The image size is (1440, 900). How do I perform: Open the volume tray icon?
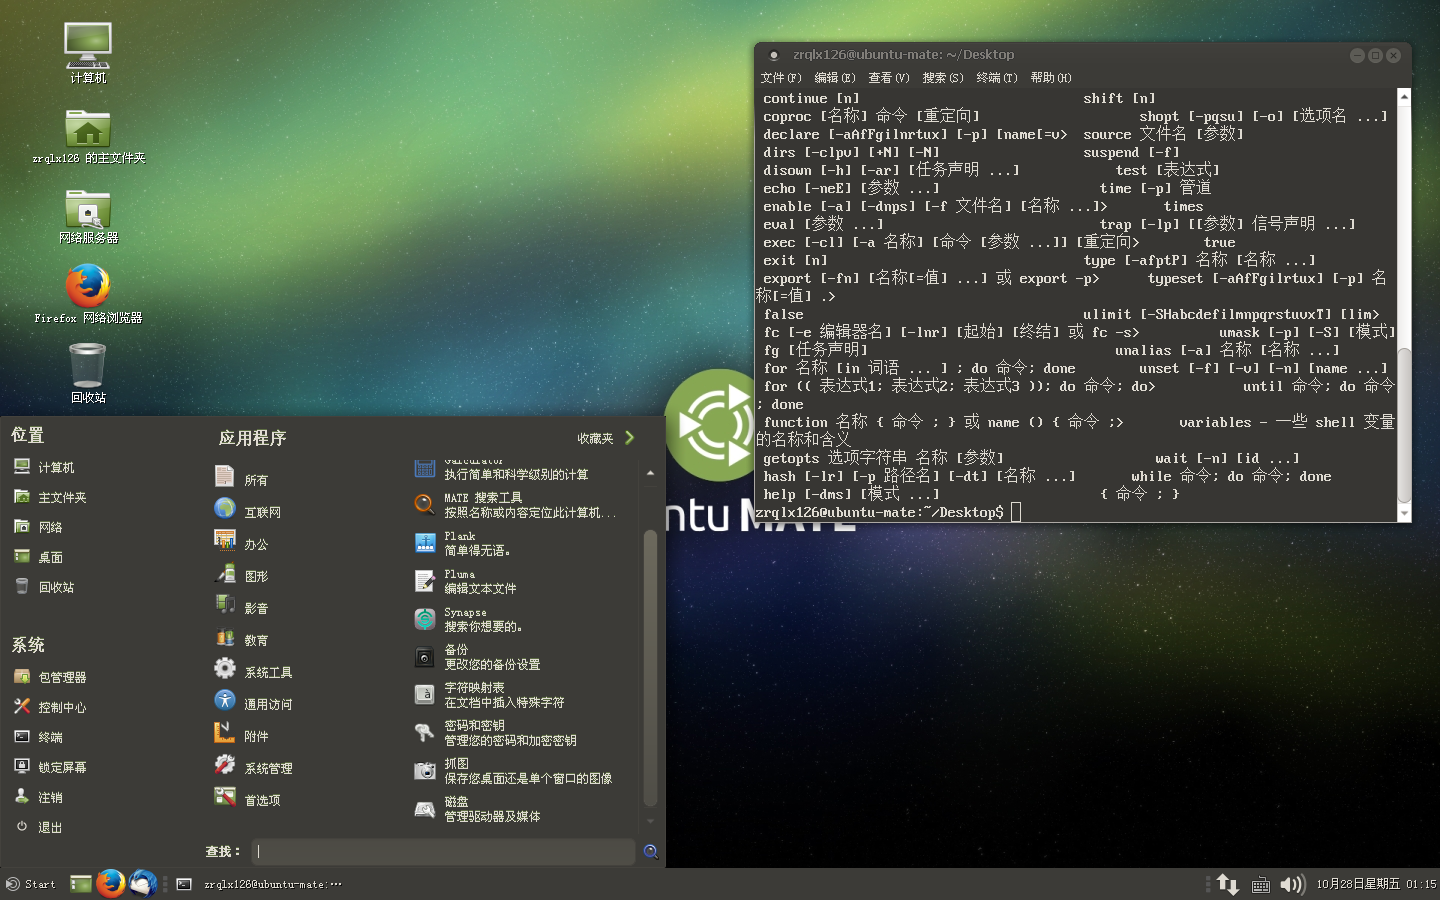(1293, 884)
